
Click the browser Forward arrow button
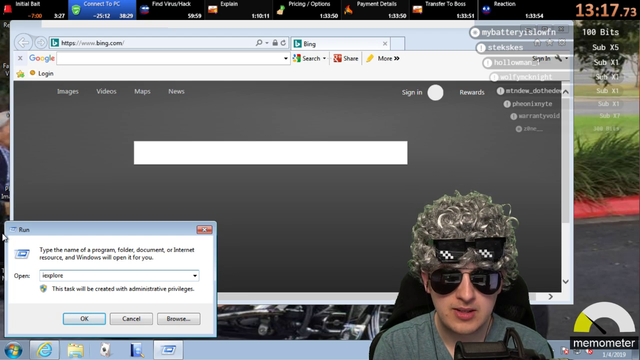tap(40, 42)
